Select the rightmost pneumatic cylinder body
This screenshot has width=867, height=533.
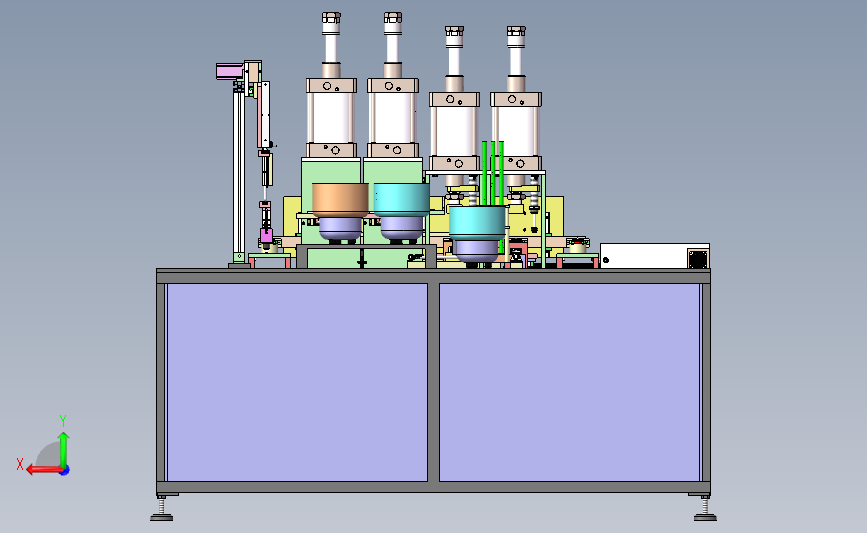(516, 132)
